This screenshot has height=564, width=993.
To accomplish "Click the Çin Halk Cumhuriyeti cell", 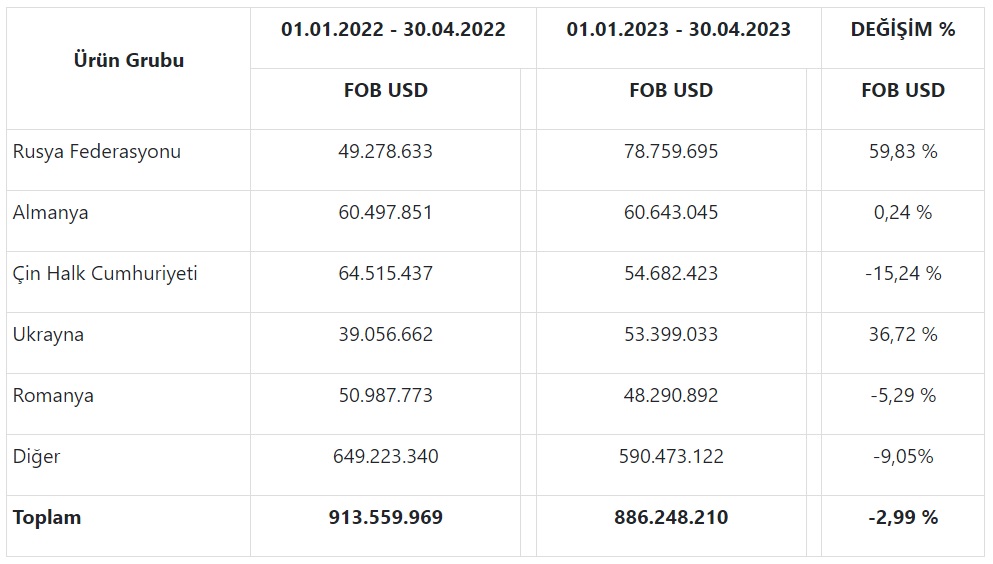I will (105, 273).
